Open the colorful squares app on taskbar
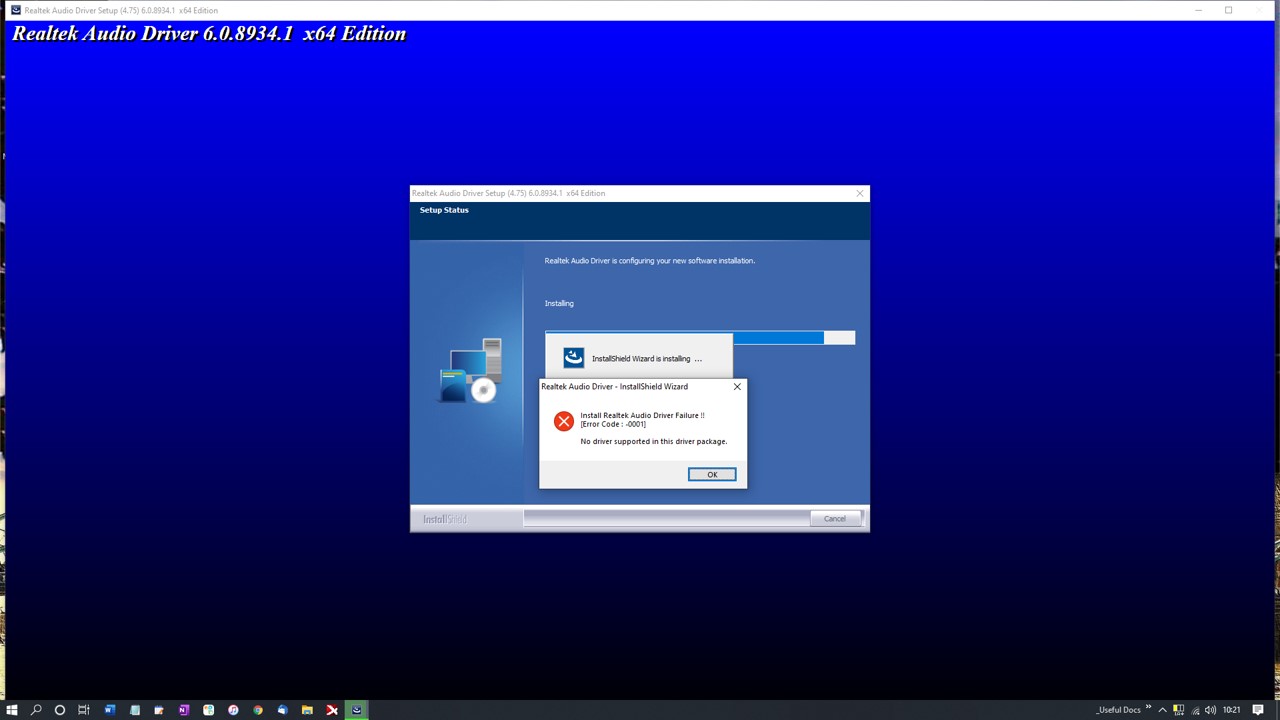The image size is (1280, 720). pyautogui.click(x=208, y=710)
